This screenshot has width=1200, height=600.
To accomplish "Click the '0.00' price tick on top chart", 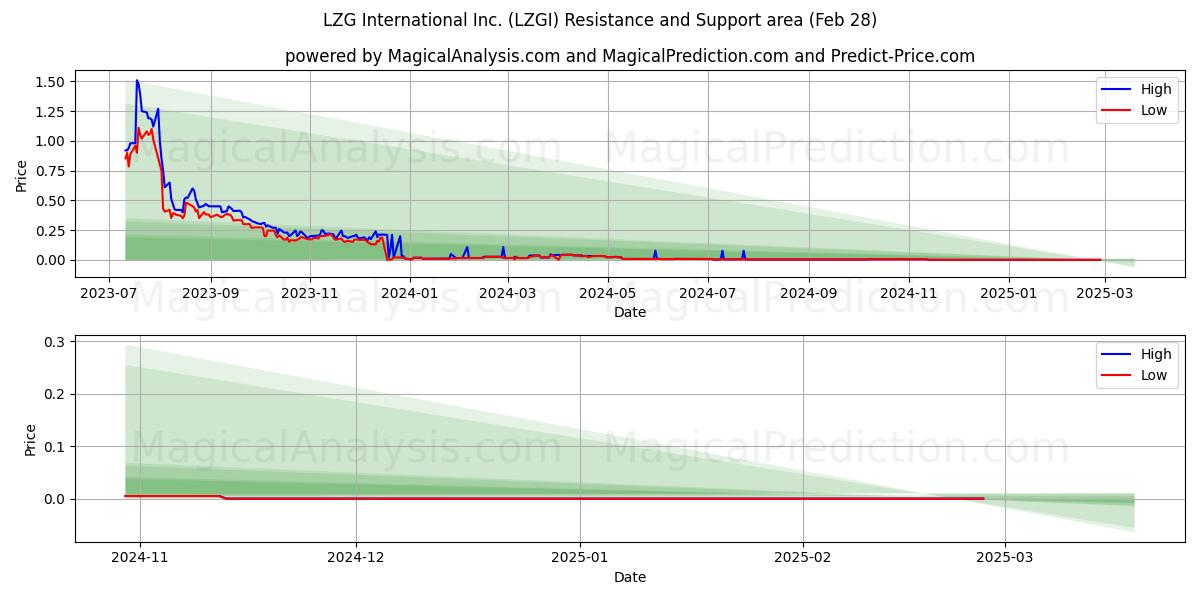I will tap(50, 260).
